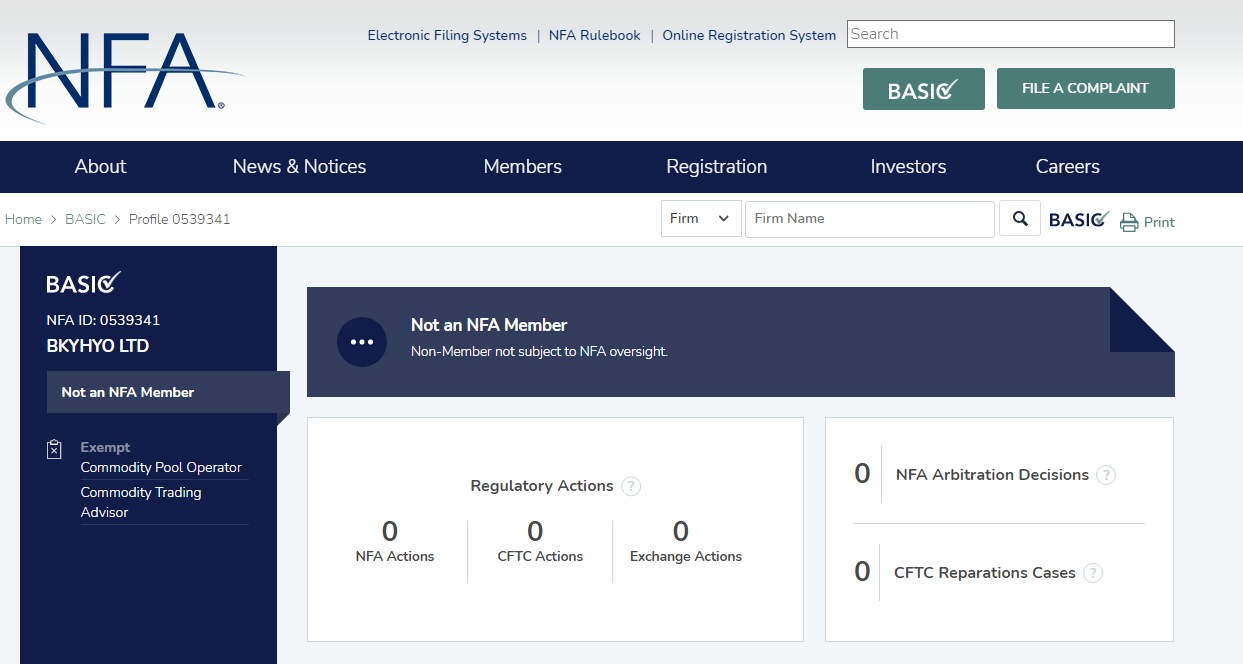The image size is (1243, 664).
Task: Click the CFTC Actions count
Action: 535,531
